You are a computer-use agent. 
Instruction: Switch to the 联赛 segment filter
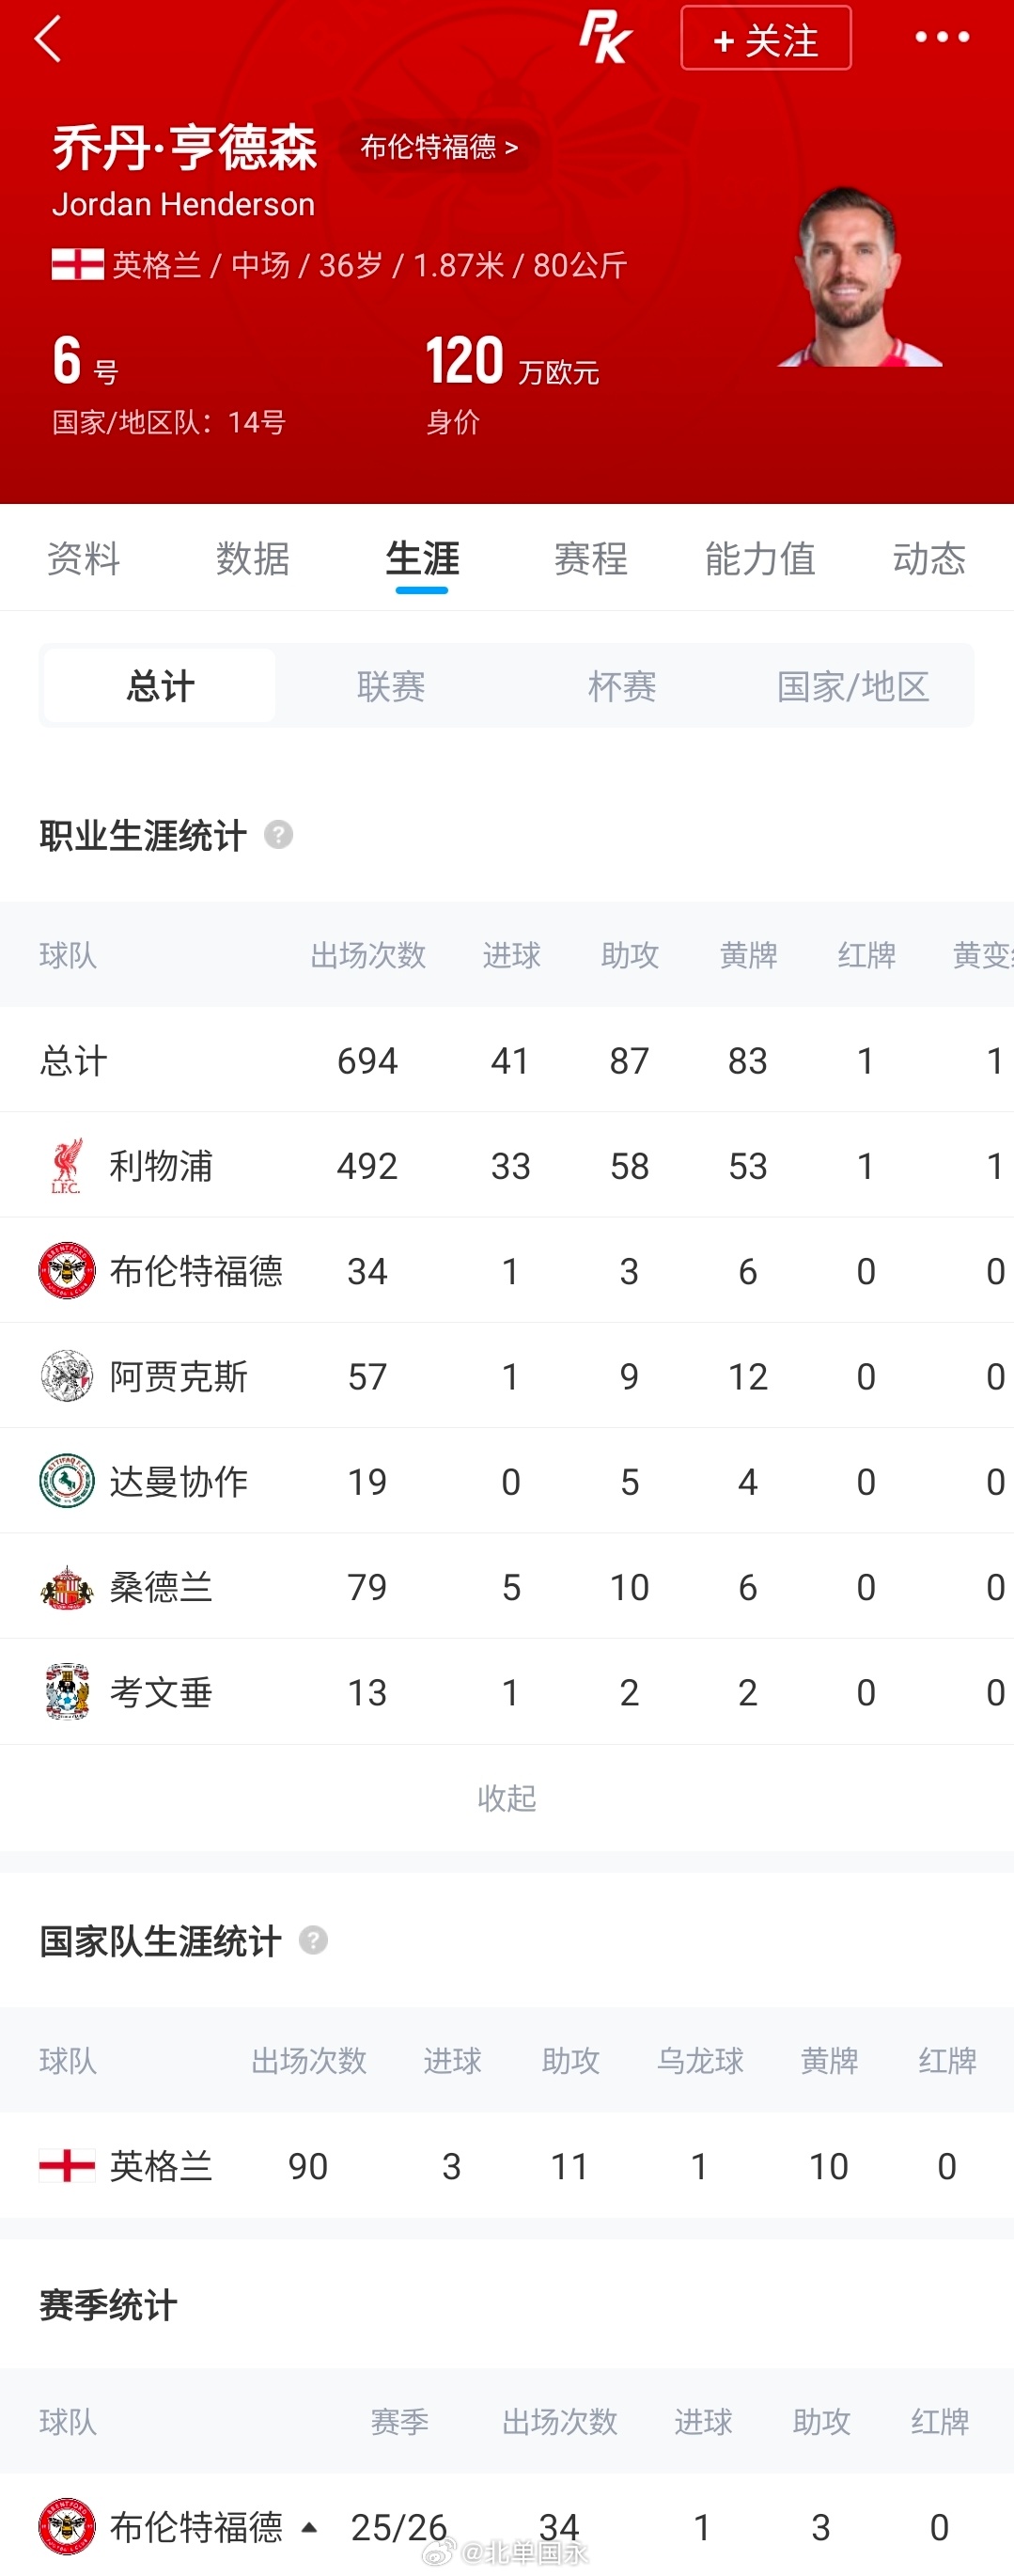(x=391, y=686)
